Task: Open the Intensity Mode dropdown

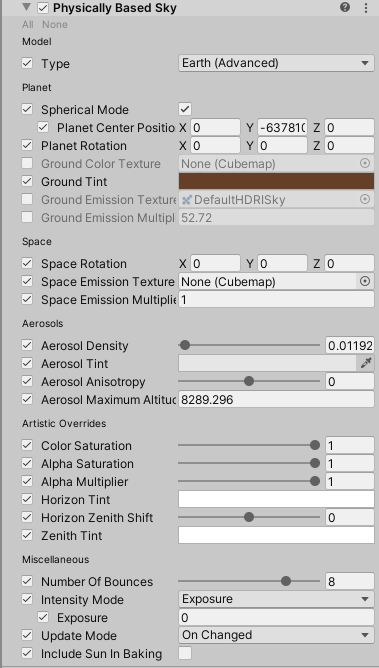Action: click(276, 599)
